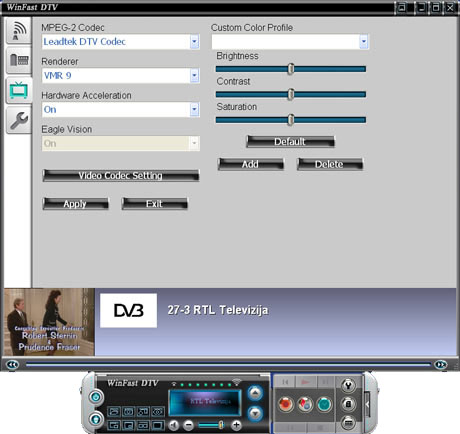Open the Renderer dropdown arrow
This screenshot has width=460, height=434.
194,76
